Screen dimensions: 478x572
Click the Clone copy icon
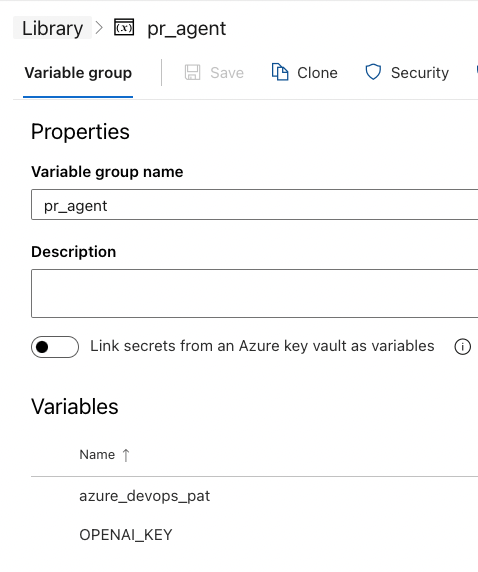coord(280,72)
